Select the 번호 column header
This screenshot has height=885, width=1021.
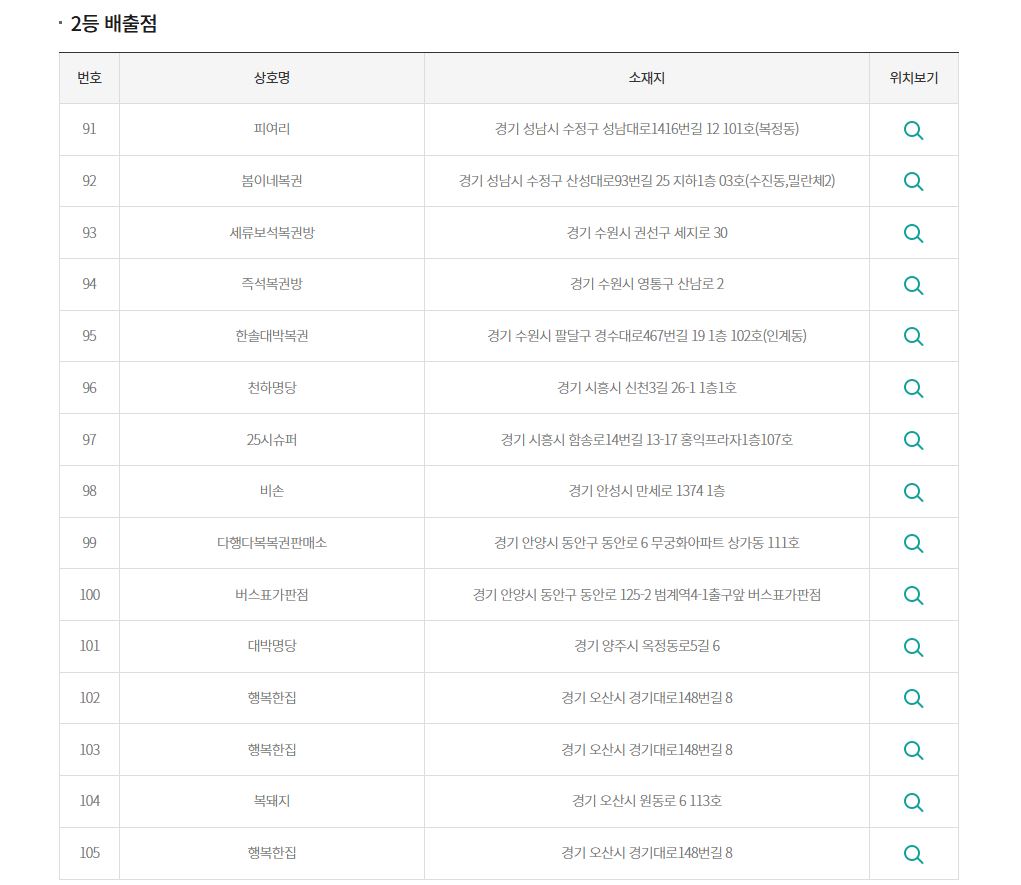pyautogui.click(x=89, y=78)
